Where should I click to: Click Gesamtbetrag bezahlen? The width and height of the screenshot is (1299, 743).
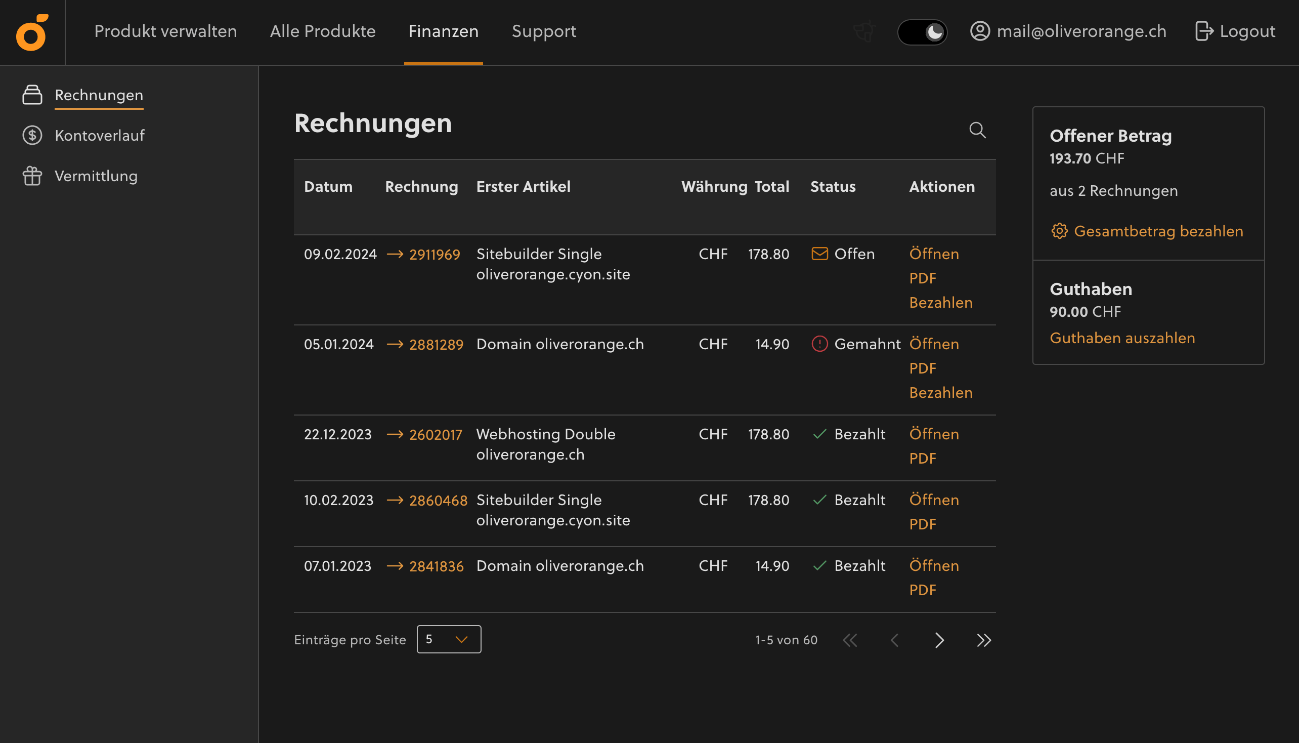tap(1159, 231)
